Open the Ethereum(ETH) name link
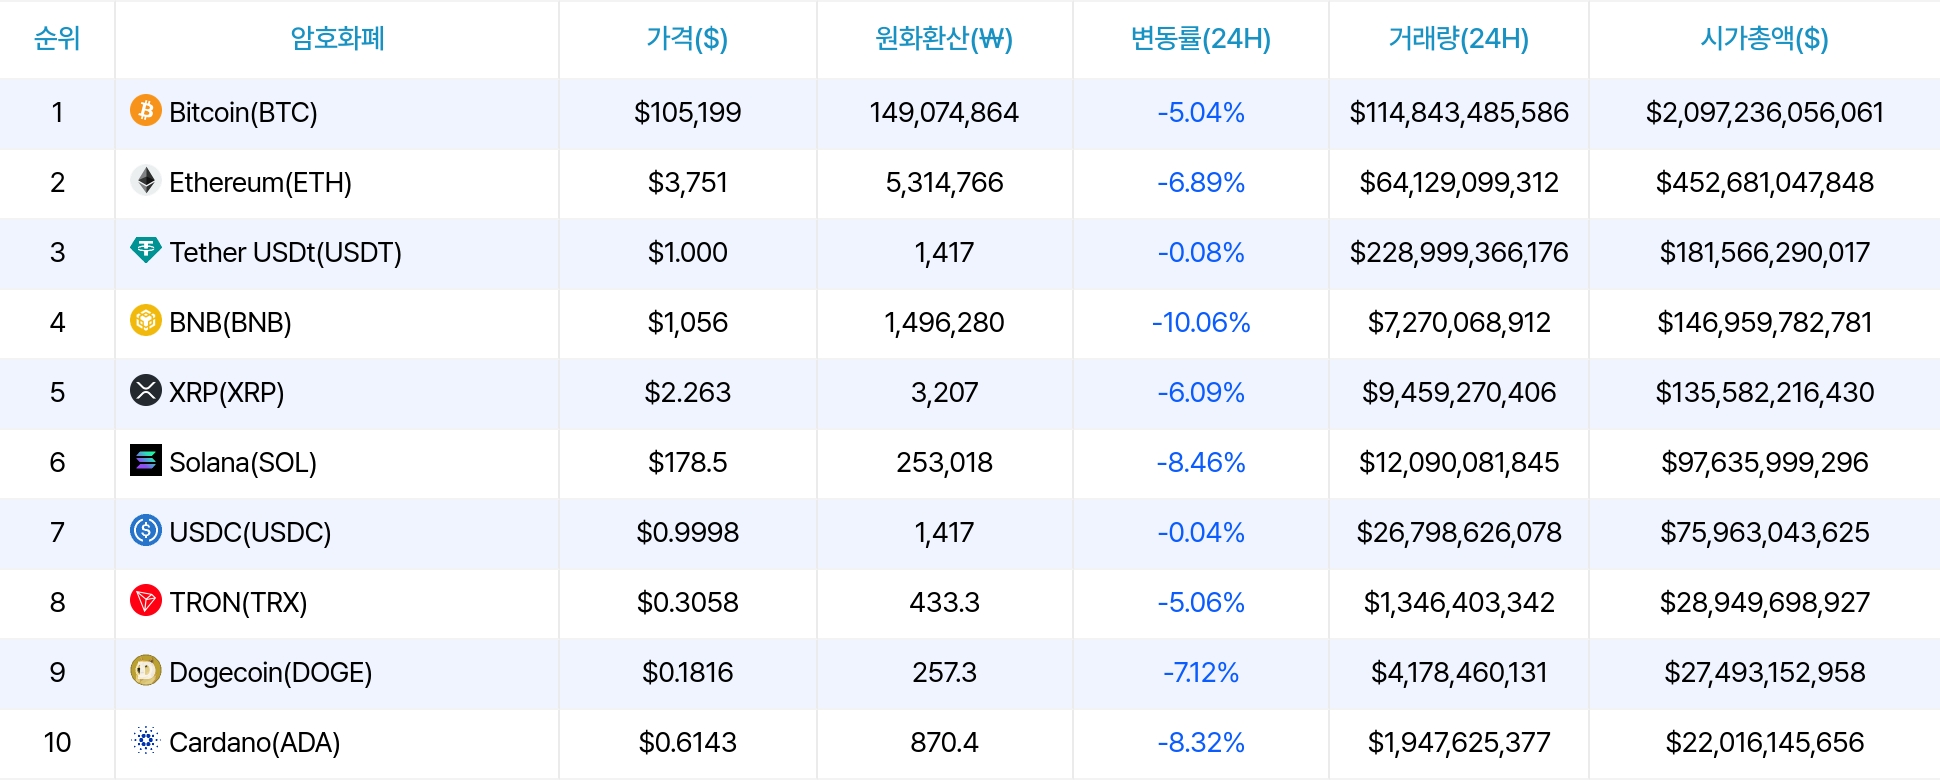 260,182
